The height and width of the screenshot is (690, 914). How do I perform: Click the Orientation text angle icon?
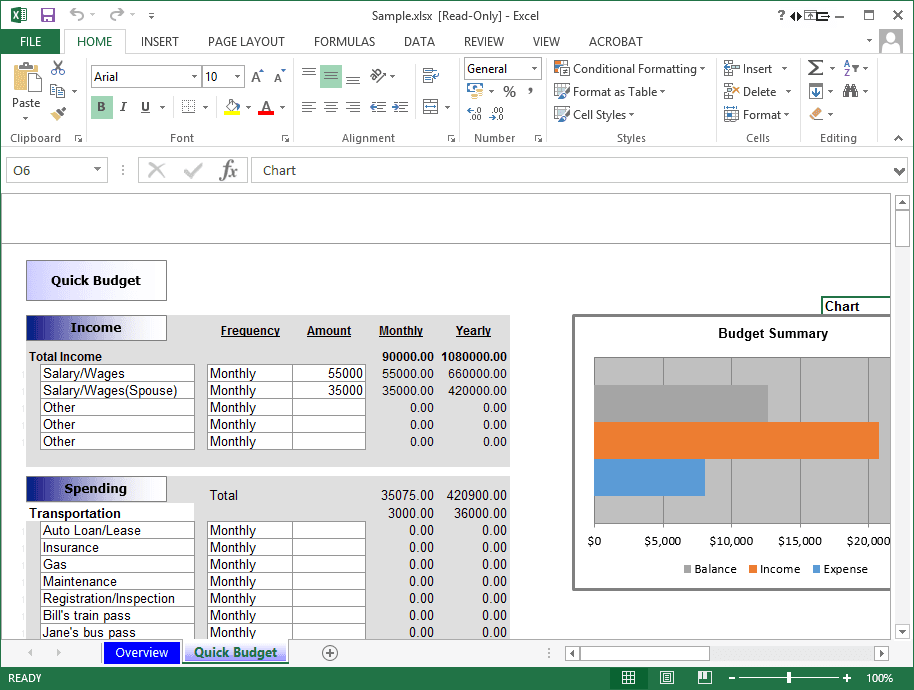378,76
